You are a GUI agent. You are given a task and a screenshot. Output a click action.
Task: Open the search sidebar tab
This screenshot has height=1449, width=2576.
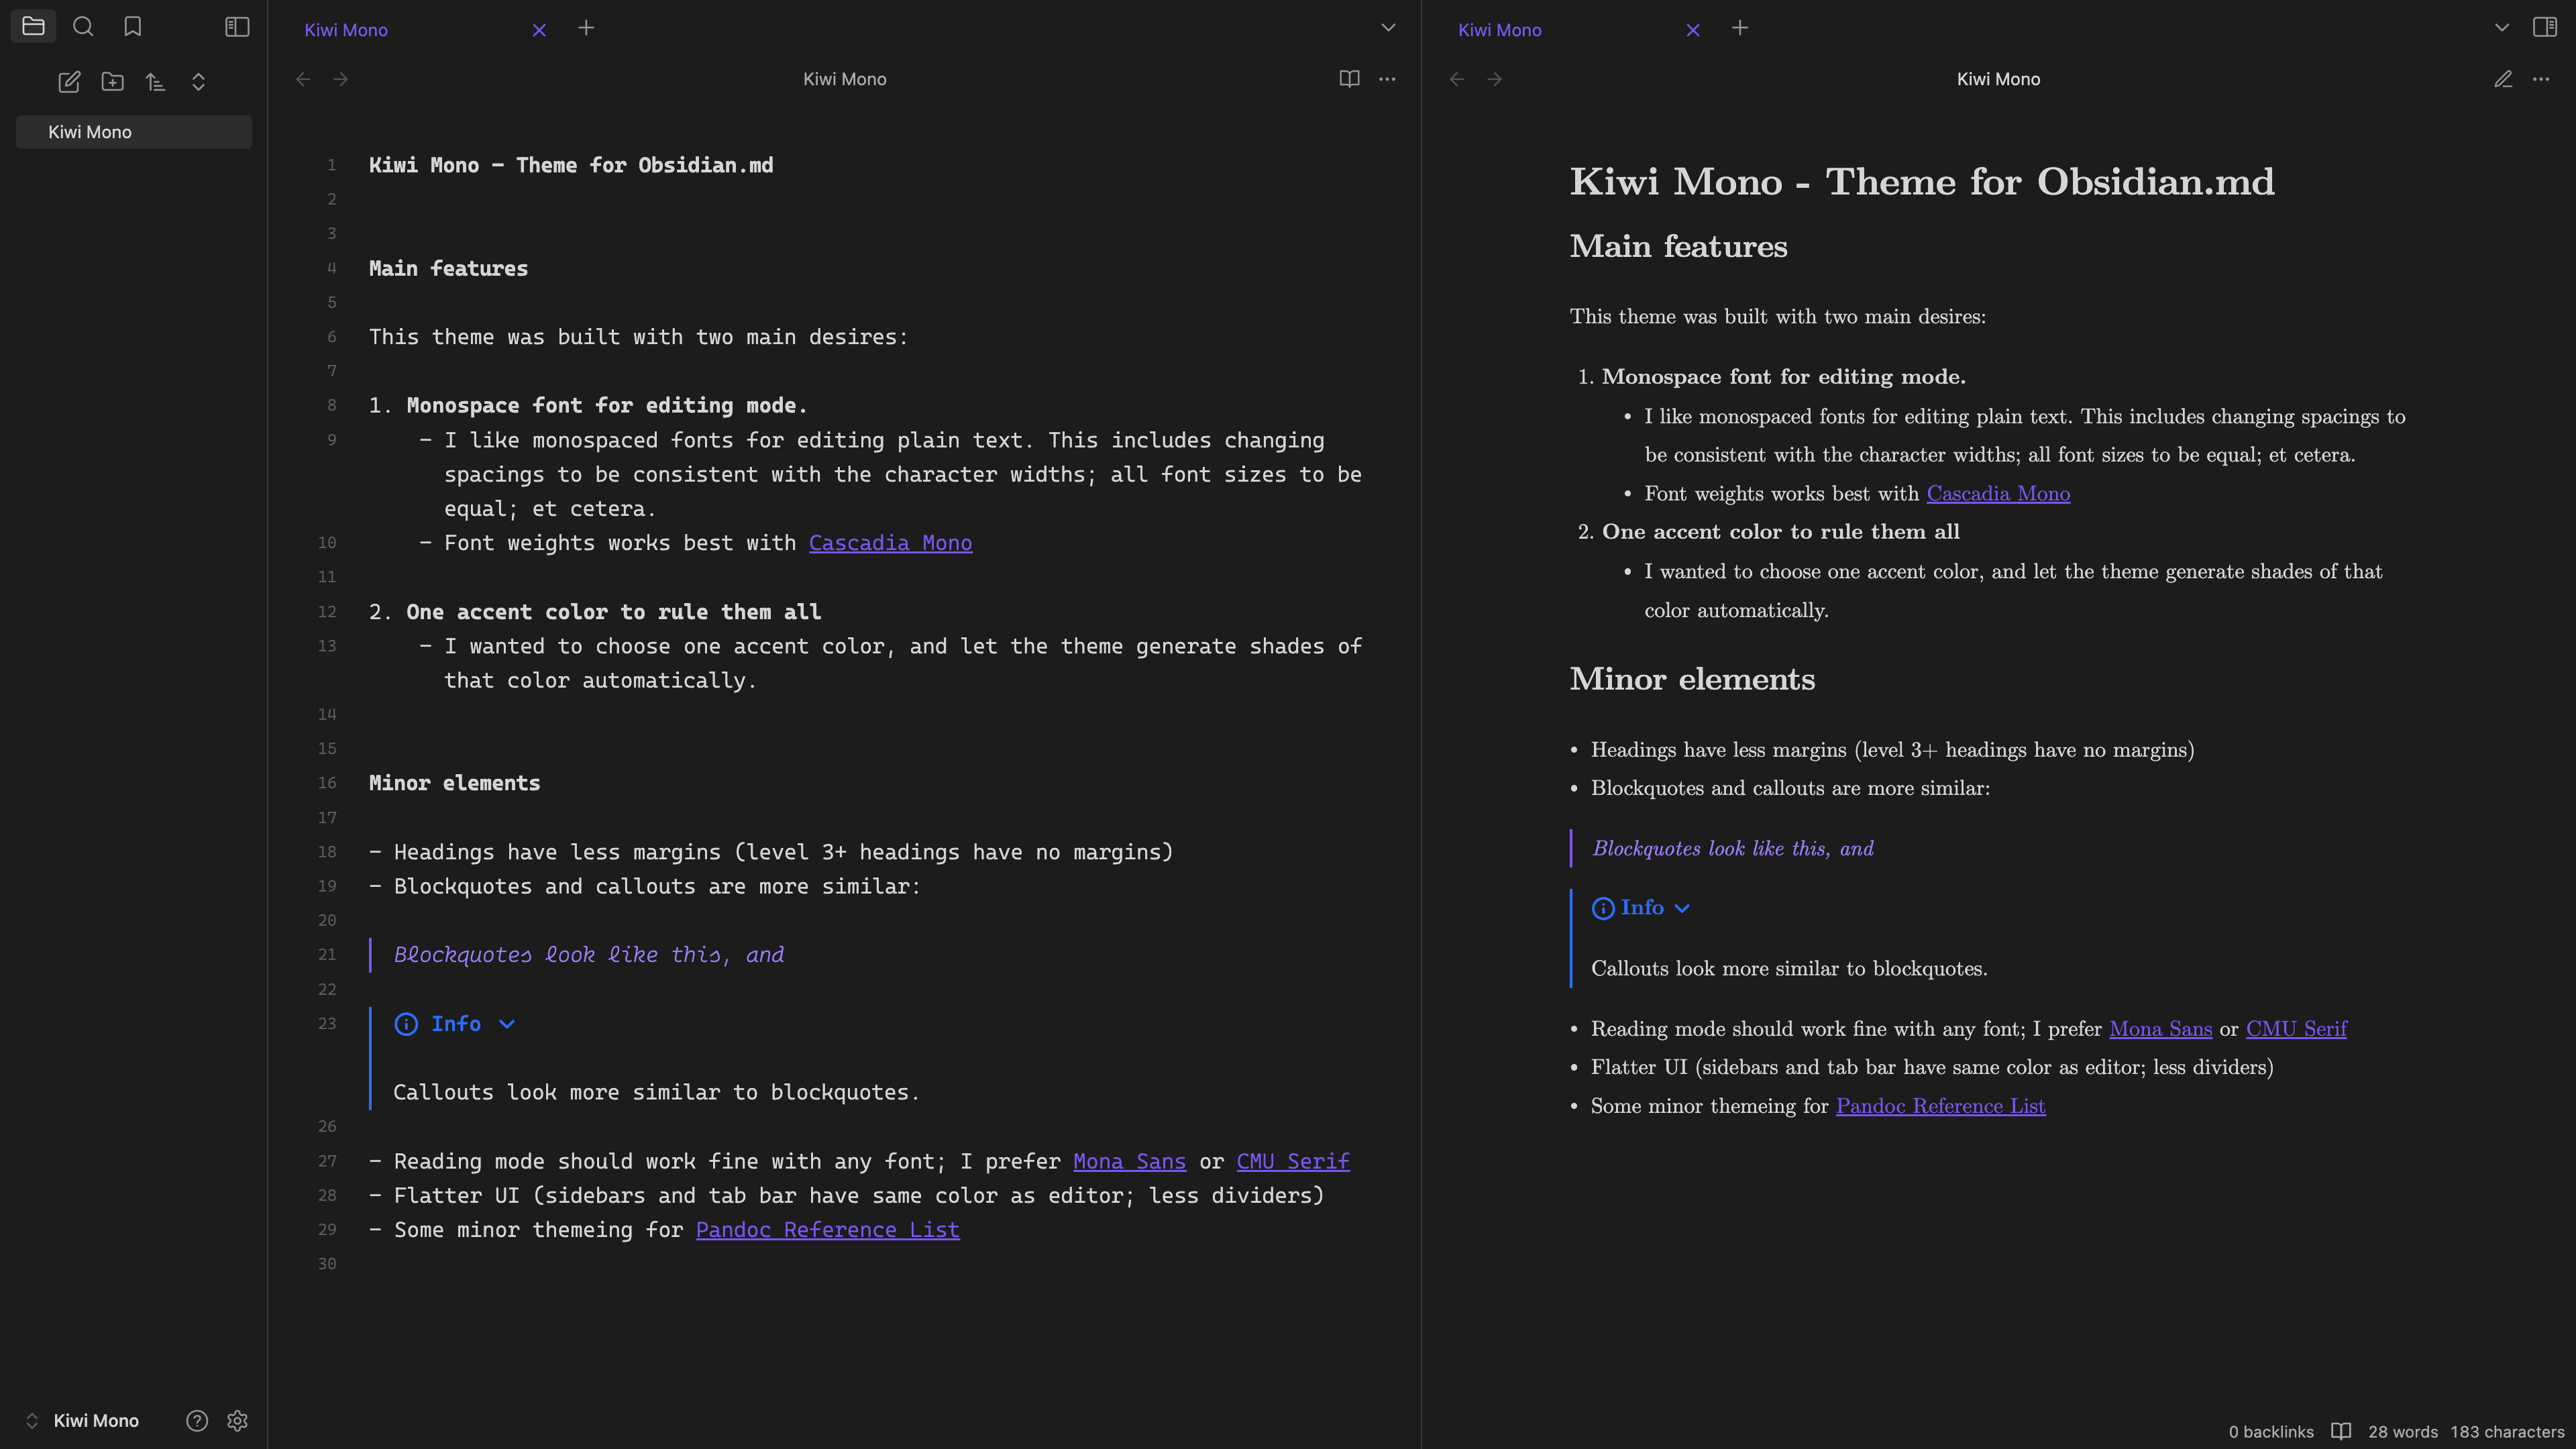pos(83,27)
